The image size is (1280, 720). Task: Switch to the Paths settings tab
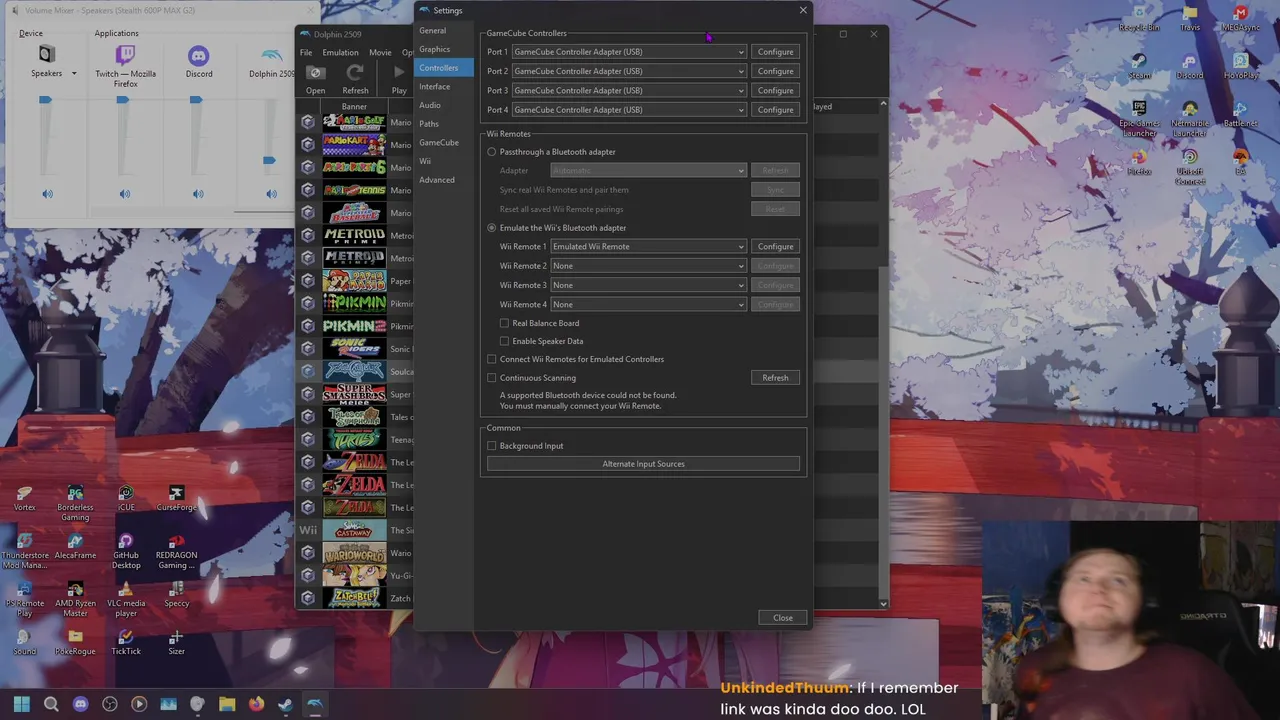pyautogui.click(x=444, y=124)
